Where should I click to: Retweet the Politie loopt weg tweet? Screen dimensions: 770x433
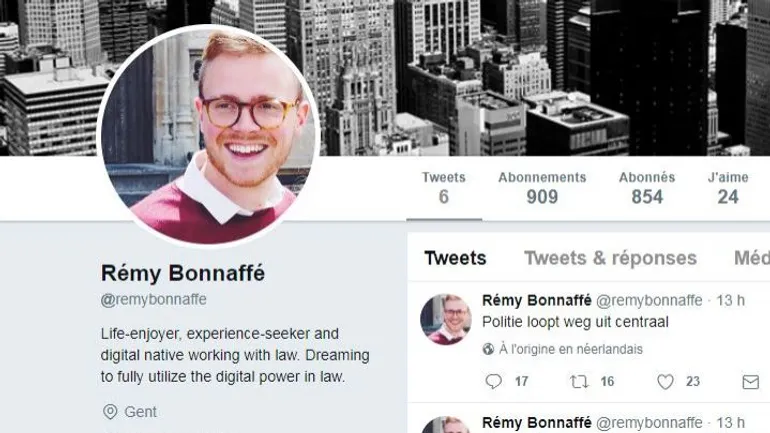[x=579, y=381]
